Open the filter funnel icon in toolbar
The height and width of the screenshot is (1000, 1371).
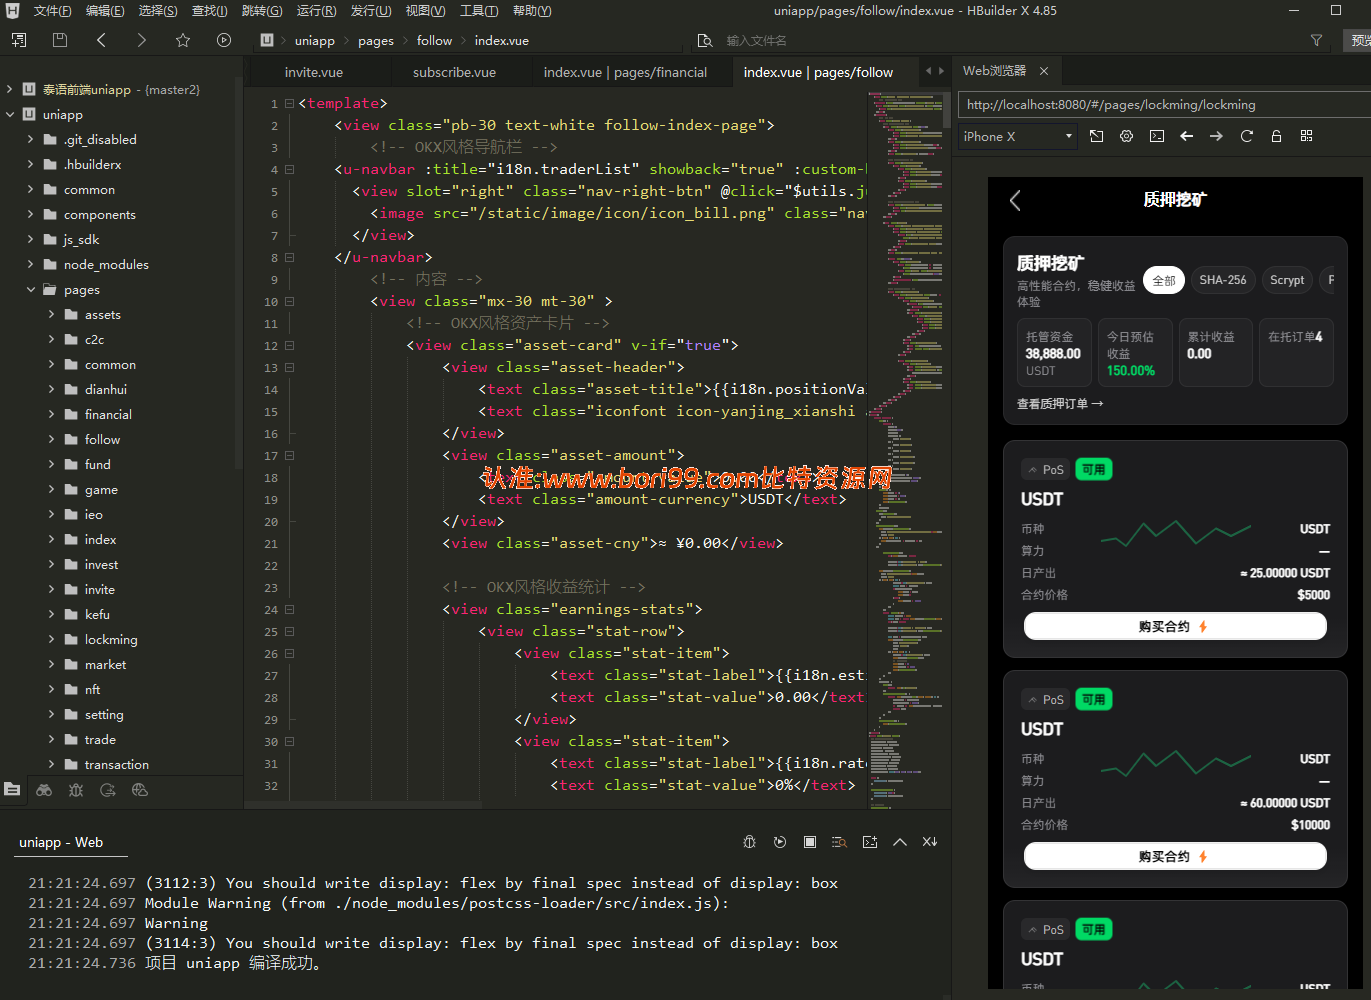click(1316, 40)
